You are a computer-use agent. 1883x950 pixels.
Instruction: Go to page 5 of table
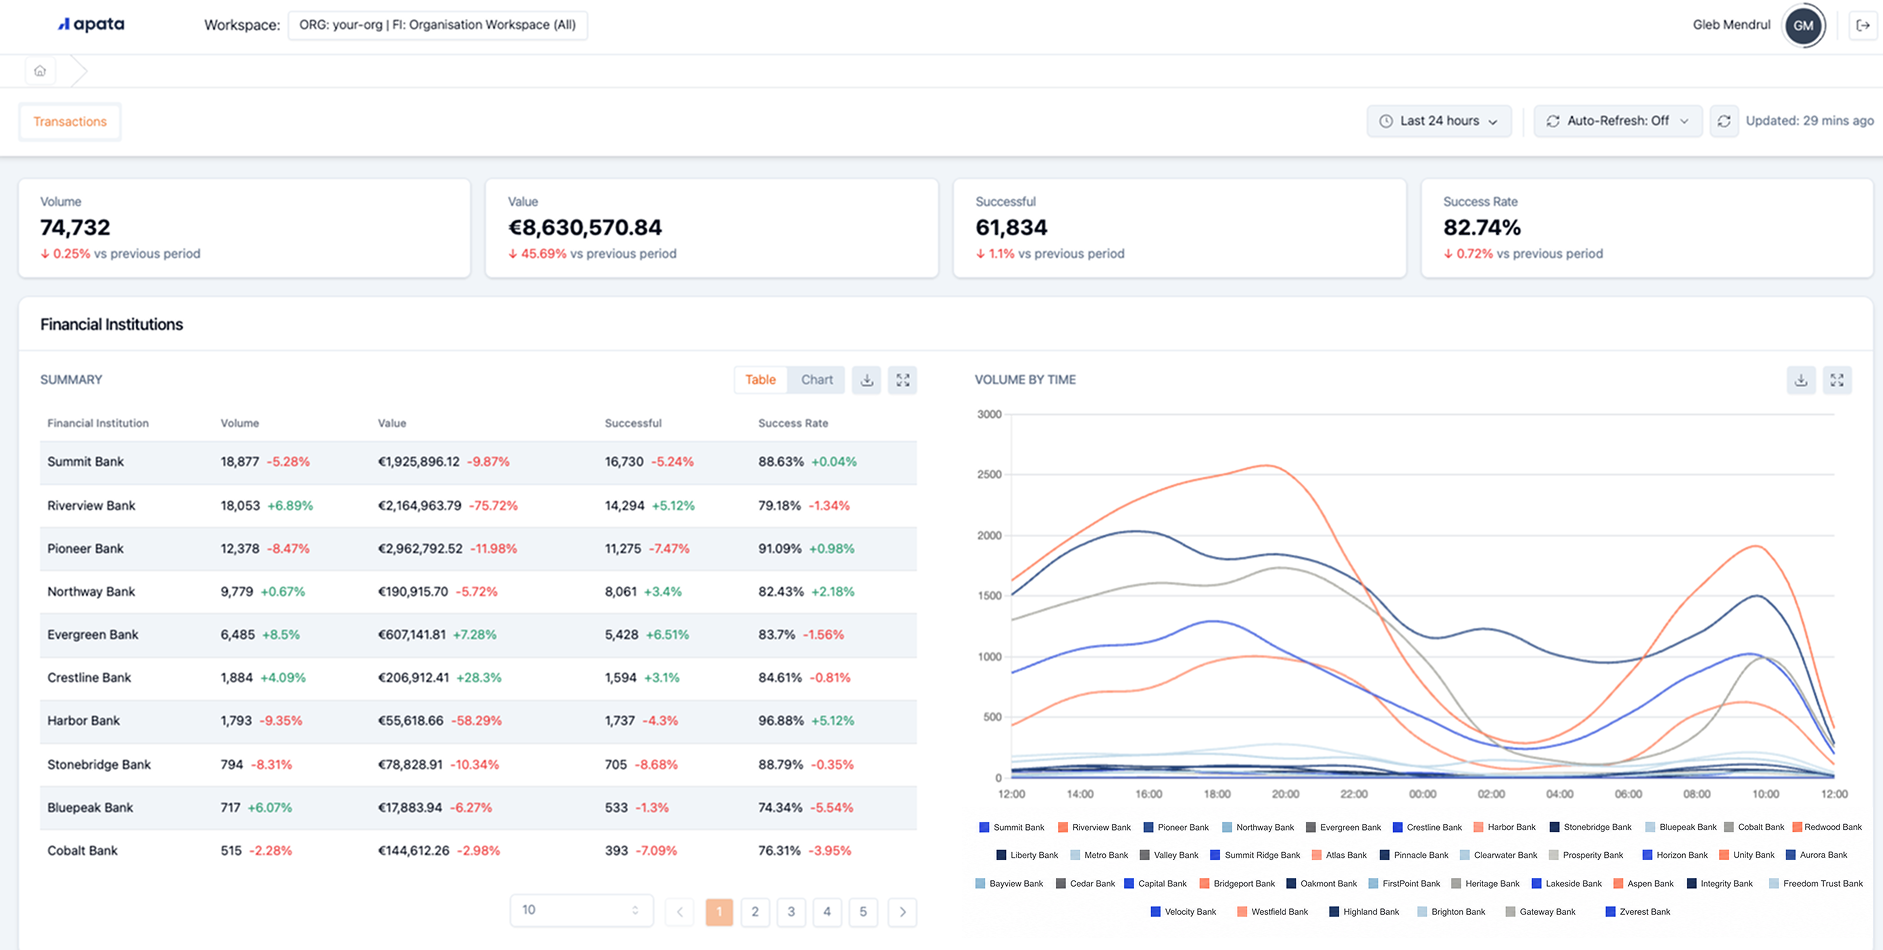(x=863, y=912)
